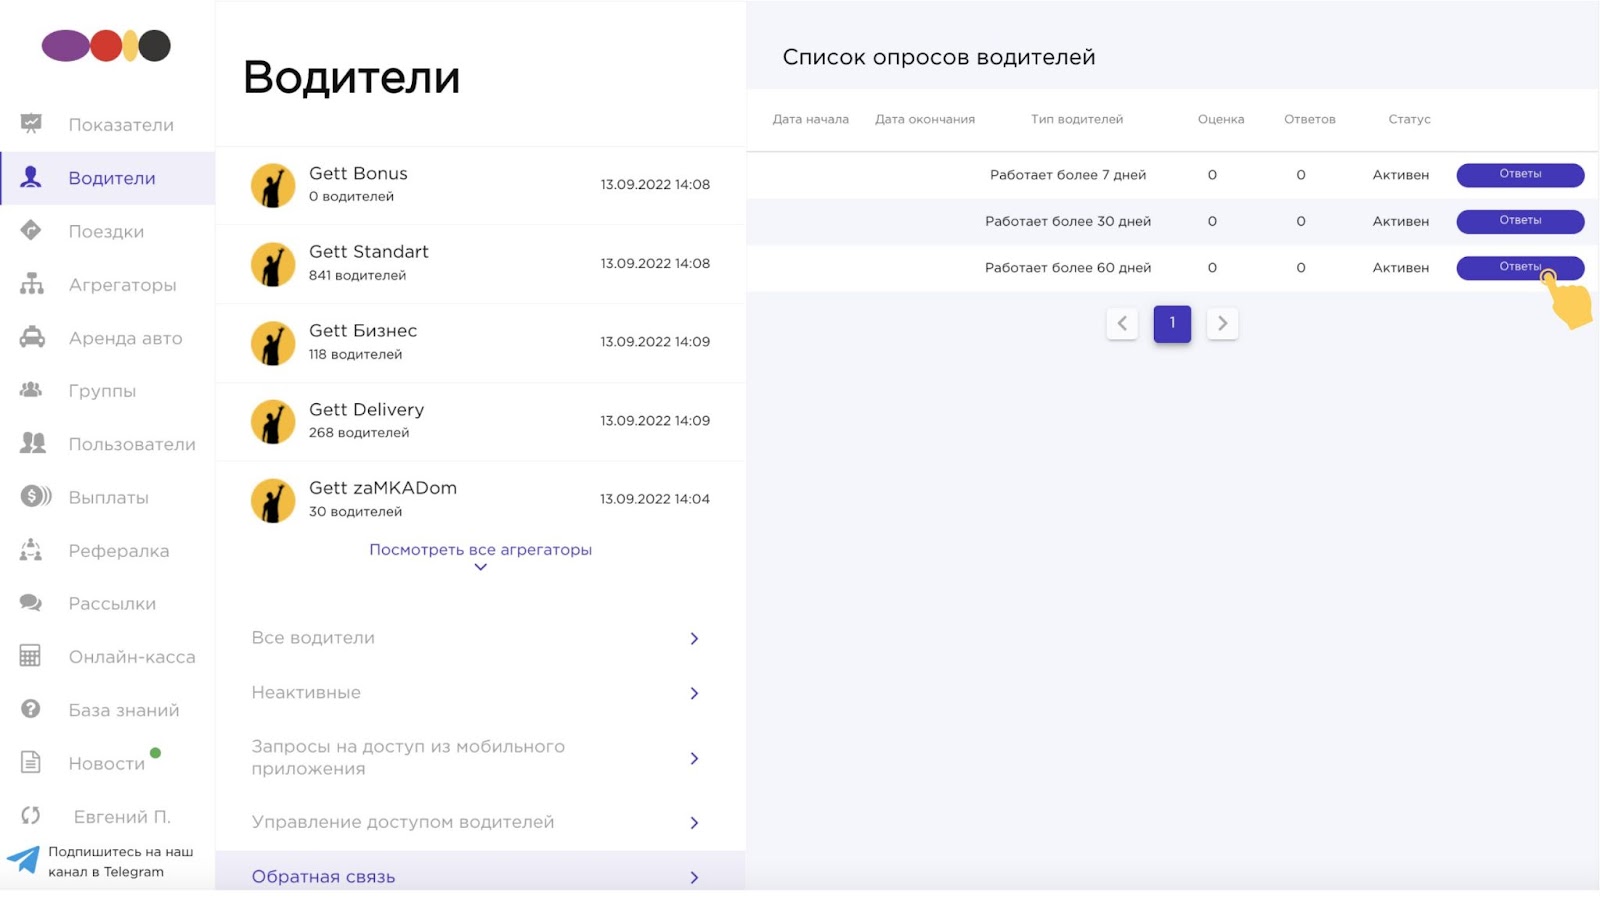The height and width of the screenshot is (910, 1600).
Task: Click the Тип водителей column header
Action: 1077,119
